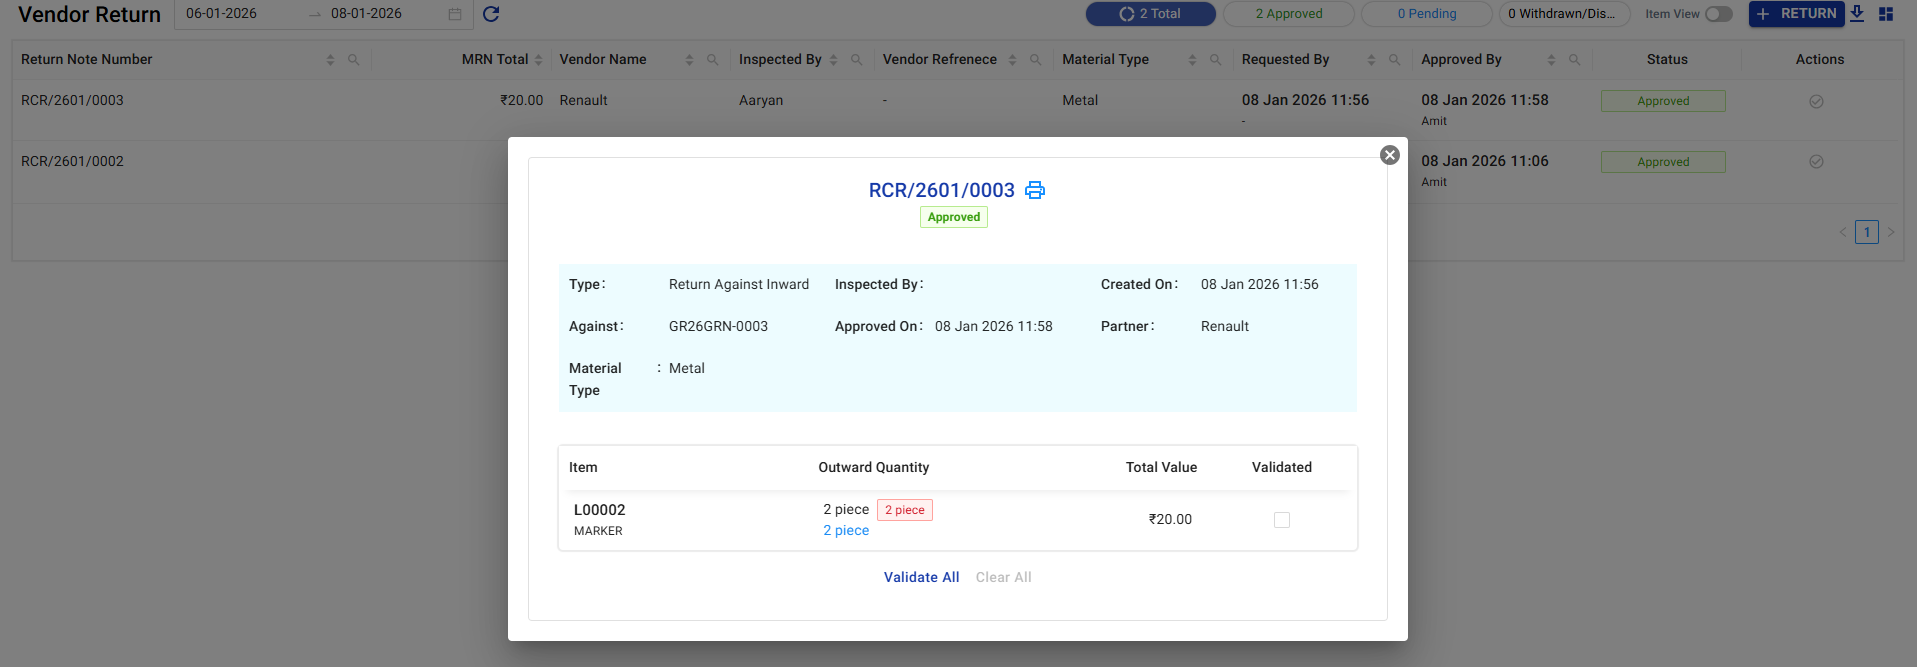Sort the Approved By column
Screen dimensions: 1917x667
pos(1551,60)
